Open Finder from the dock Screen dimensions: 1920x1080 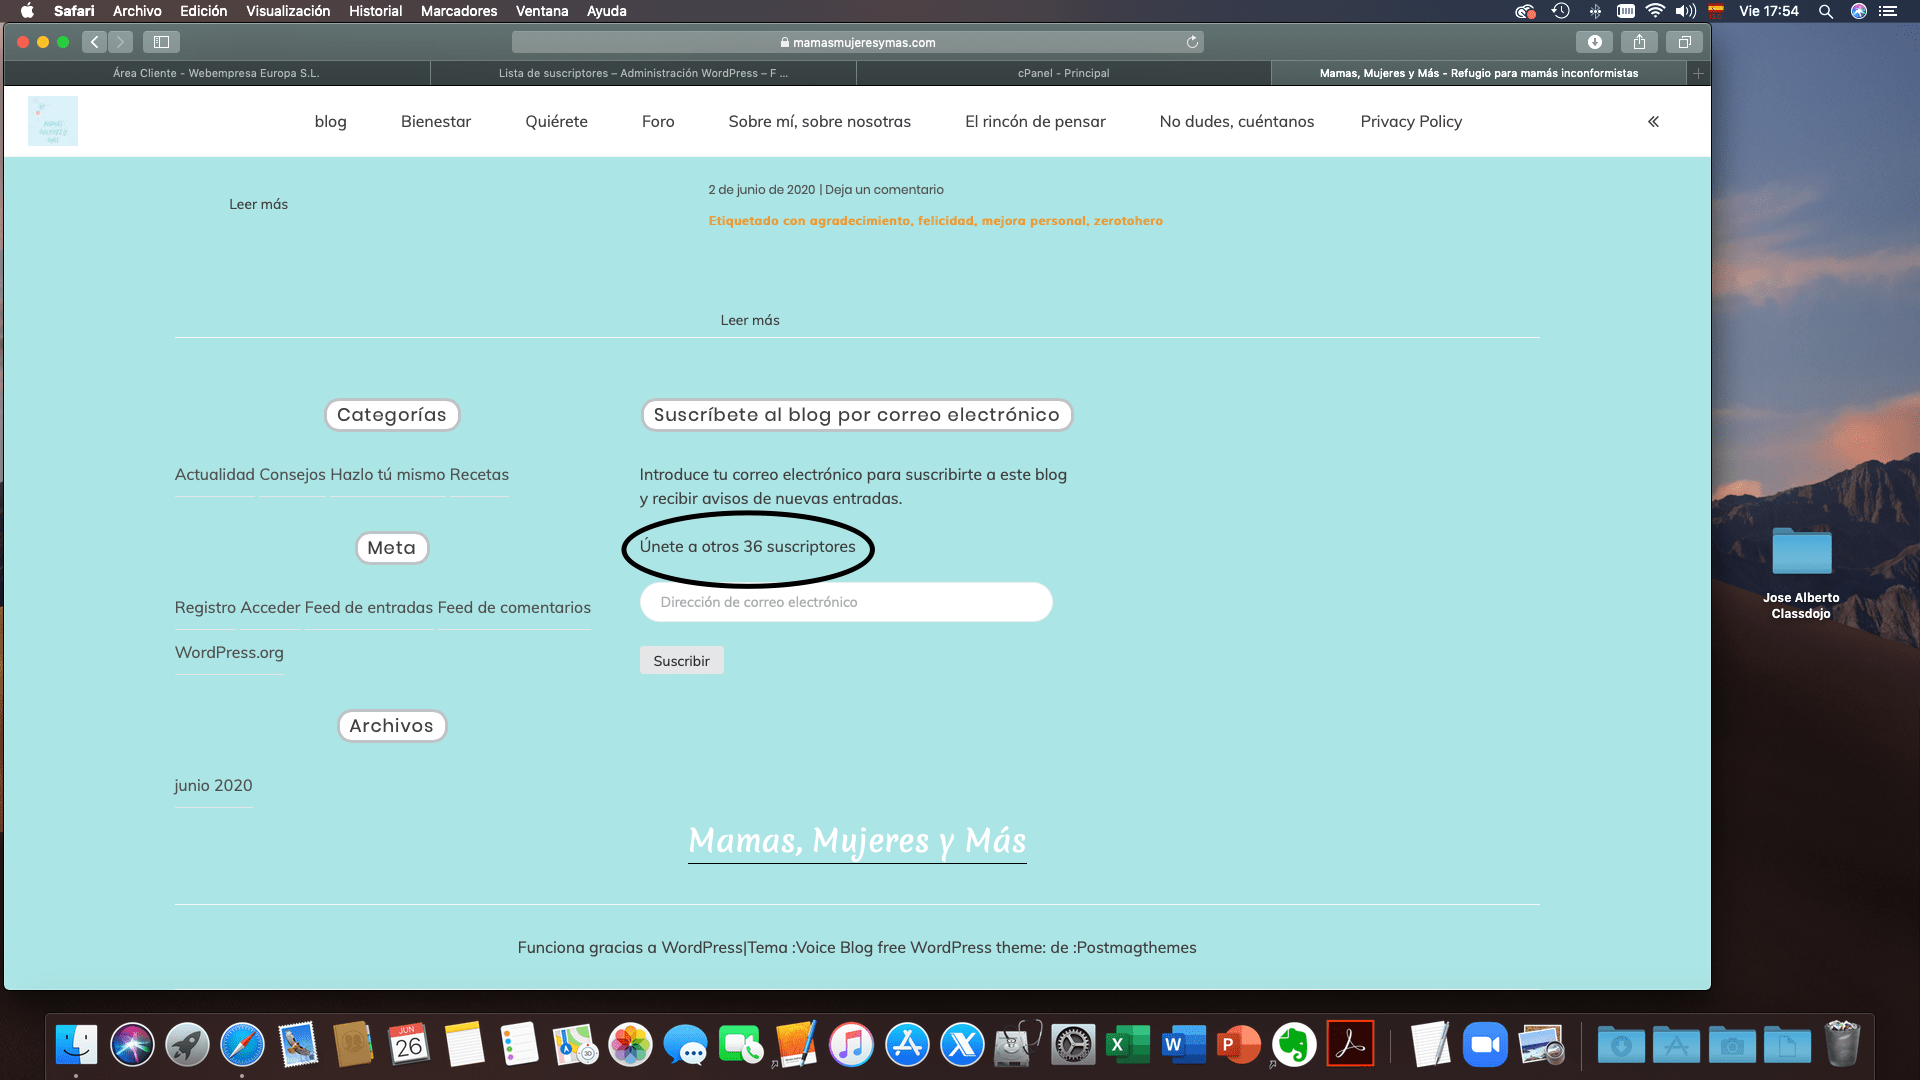pos(76,1046)
